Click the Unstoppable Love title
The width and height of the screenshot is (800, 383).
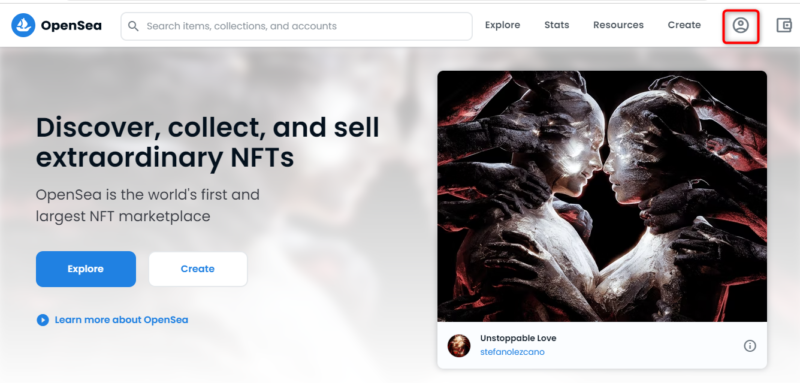(518, 338)
